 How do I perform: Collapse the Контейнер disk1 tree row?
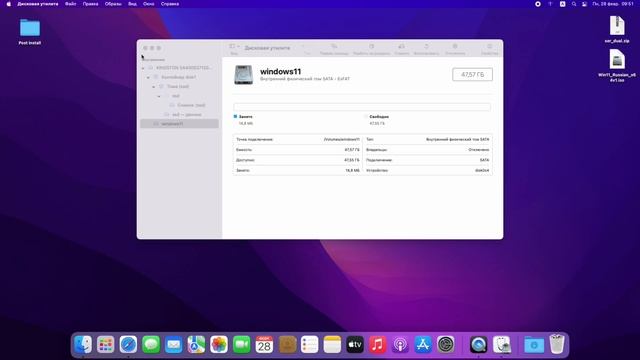click(x=149, y=77)
